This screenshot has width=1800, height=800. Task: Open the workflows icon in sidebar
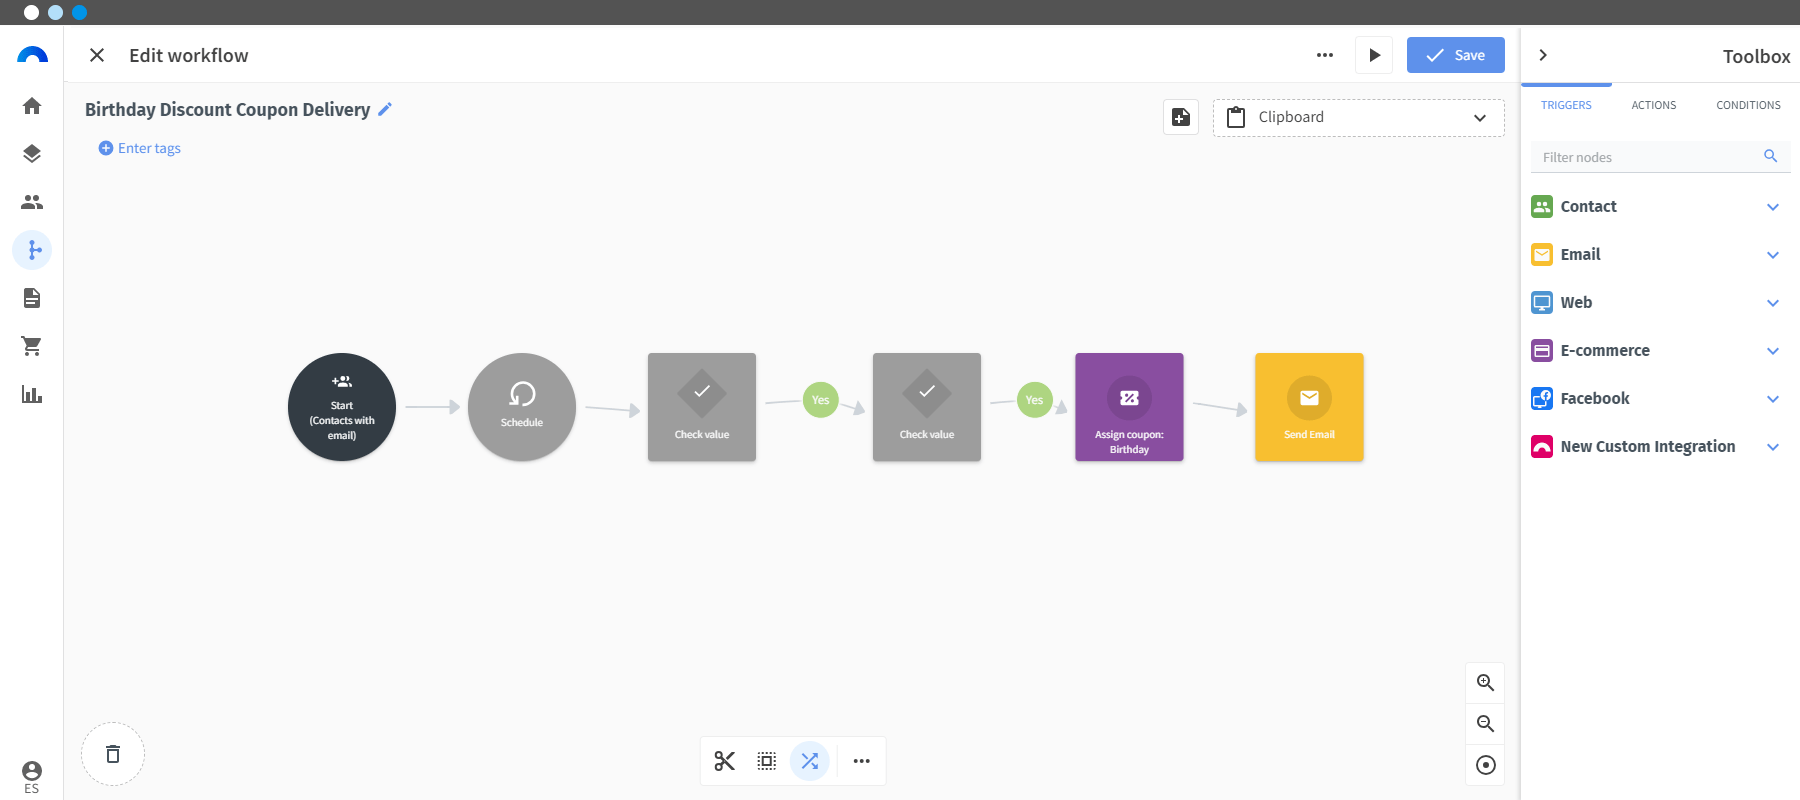[32, 250]
